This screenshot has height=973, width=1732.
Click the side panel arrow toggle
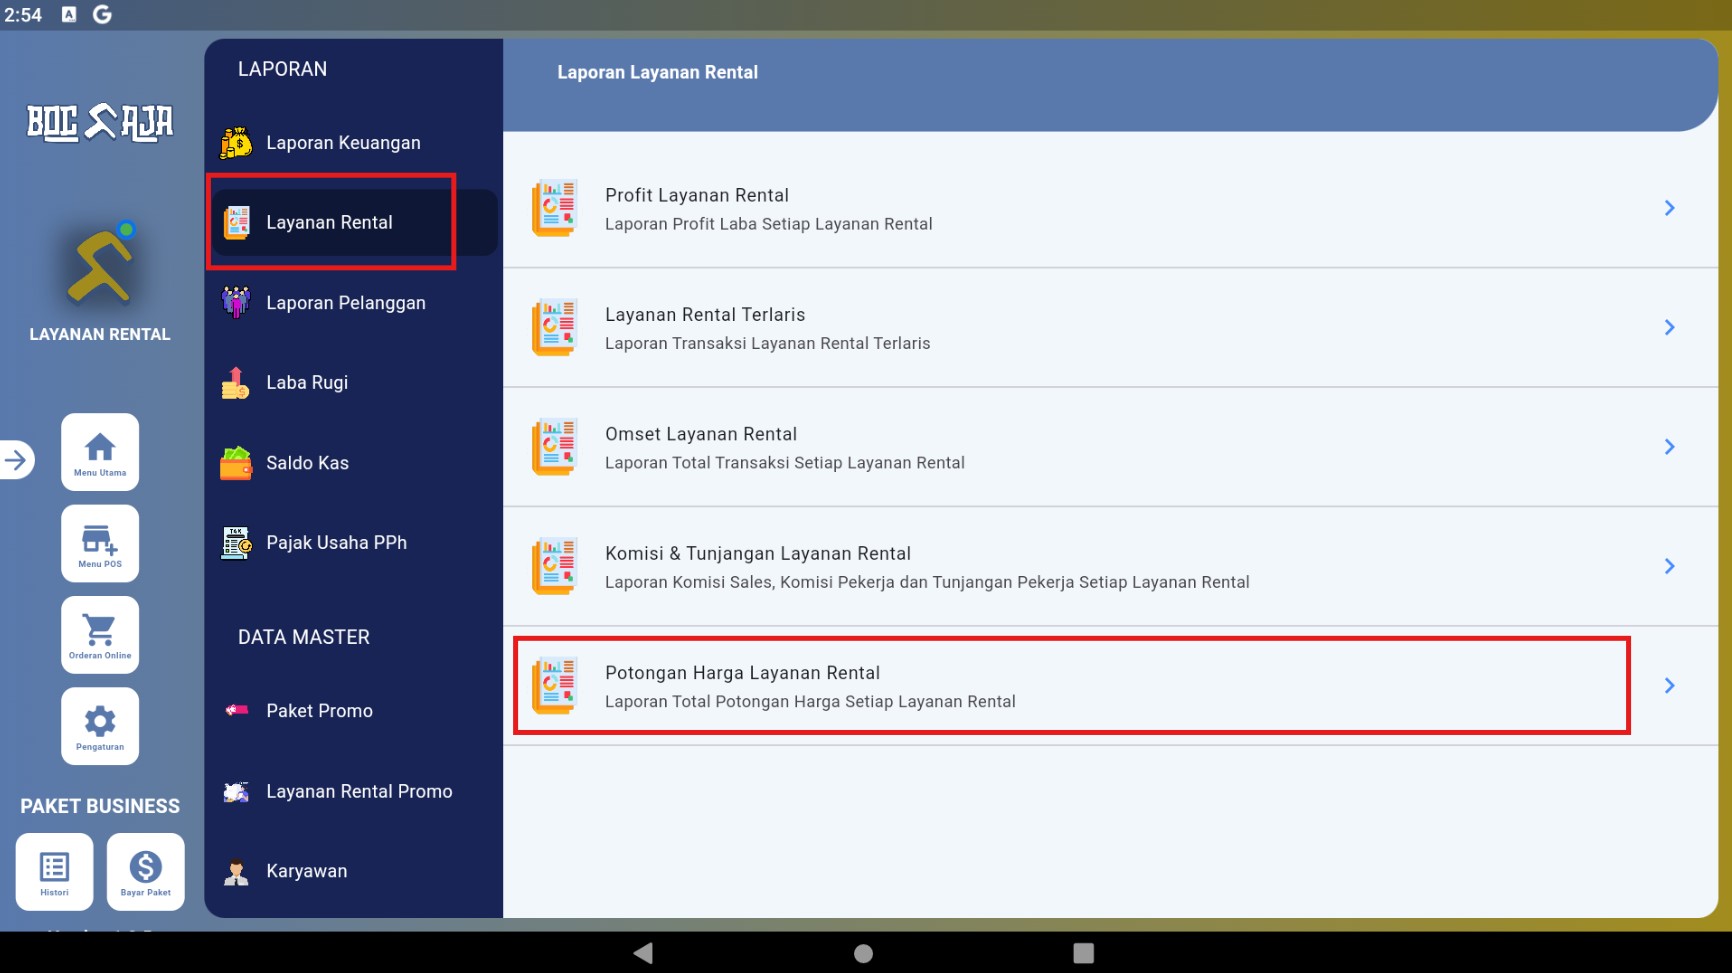pyautogui.click(x=17, y=460)
